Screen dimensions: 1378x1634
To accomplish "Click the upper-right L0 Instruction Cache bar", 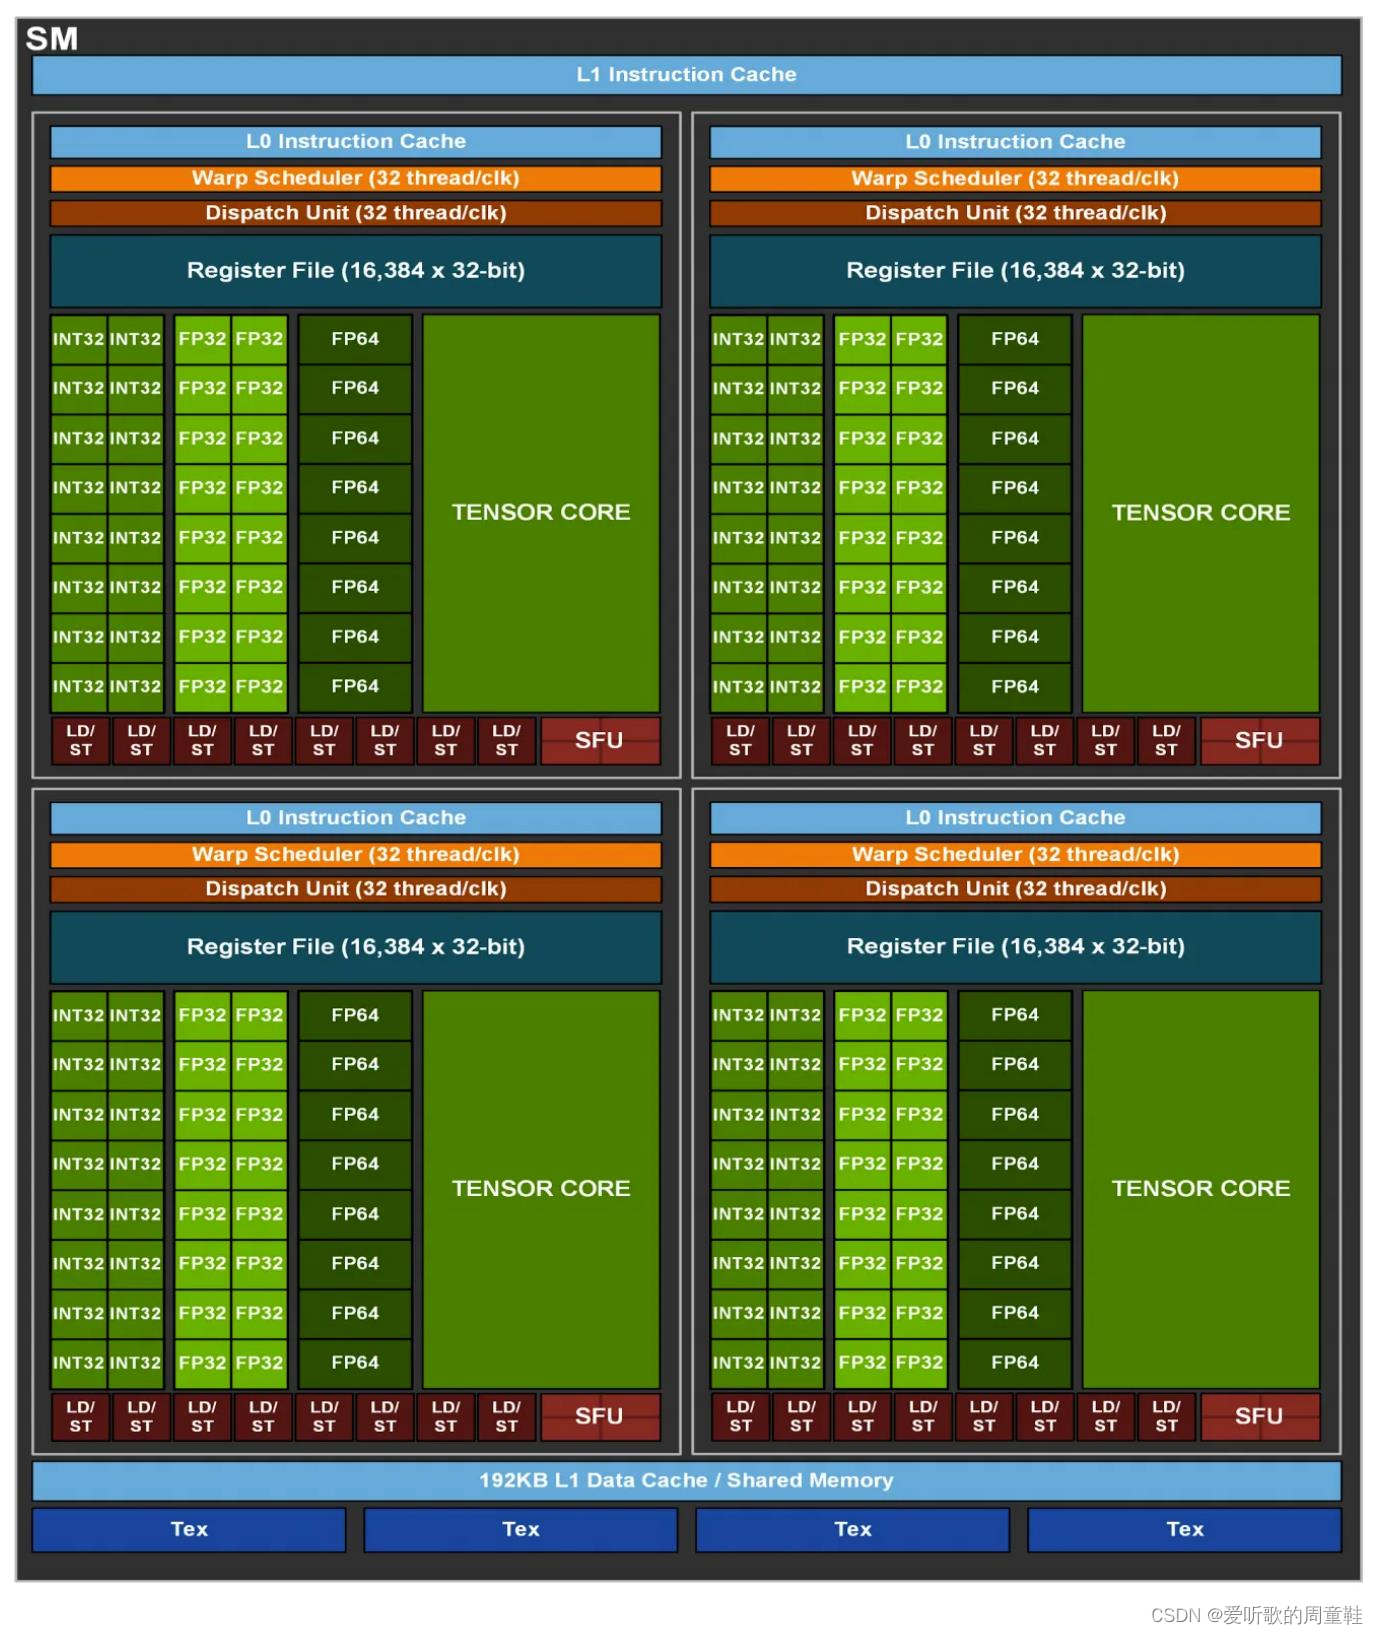I will coord(1015,142).
